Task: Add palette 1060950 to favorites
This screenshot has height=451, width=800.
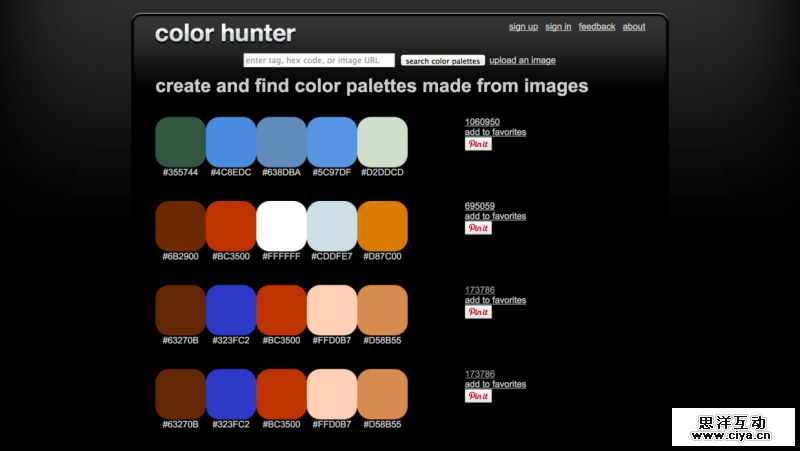Action: 495,132
